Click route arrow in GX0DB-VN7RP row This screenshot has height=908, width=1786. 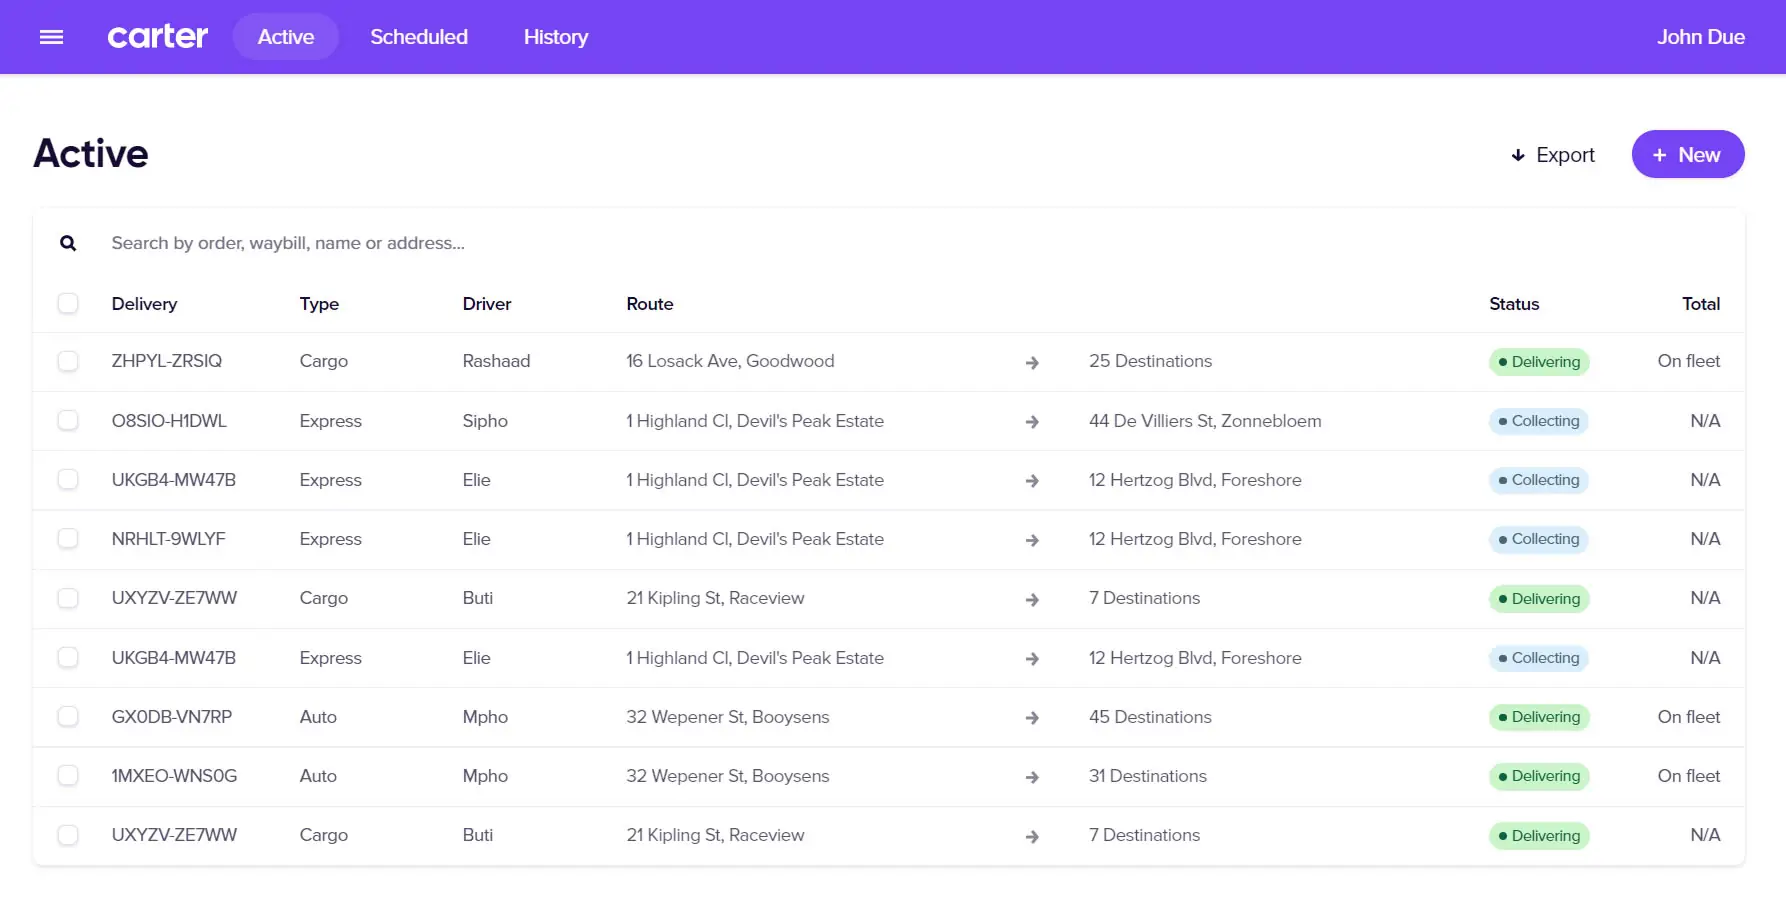pyautogui.click(x=1032, y=718)
